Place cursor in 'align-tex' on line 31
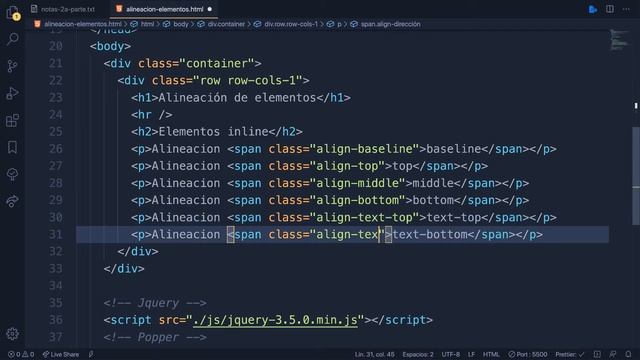Image resolution: width=640 pixels, height=360 pixels. [x=347, y=235]
